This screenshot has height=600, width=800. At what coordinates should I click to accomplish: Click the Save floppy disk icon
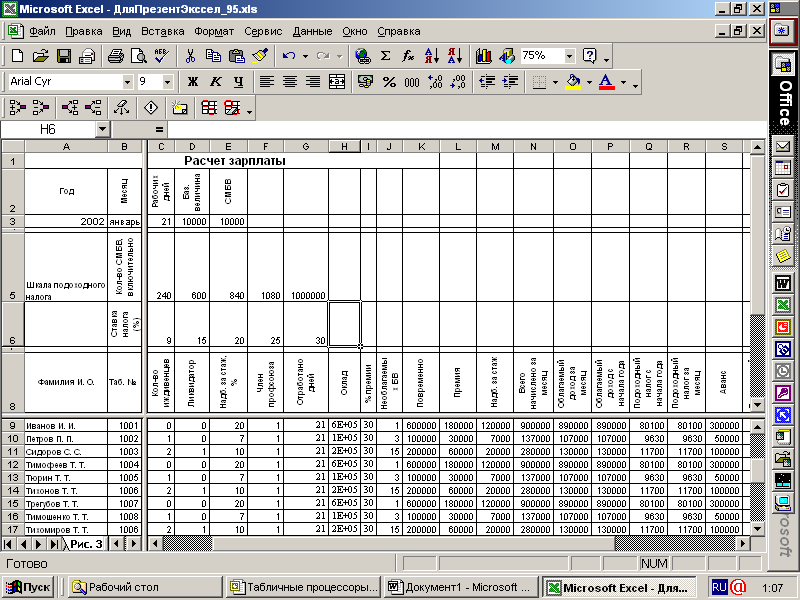coord(62,56)
